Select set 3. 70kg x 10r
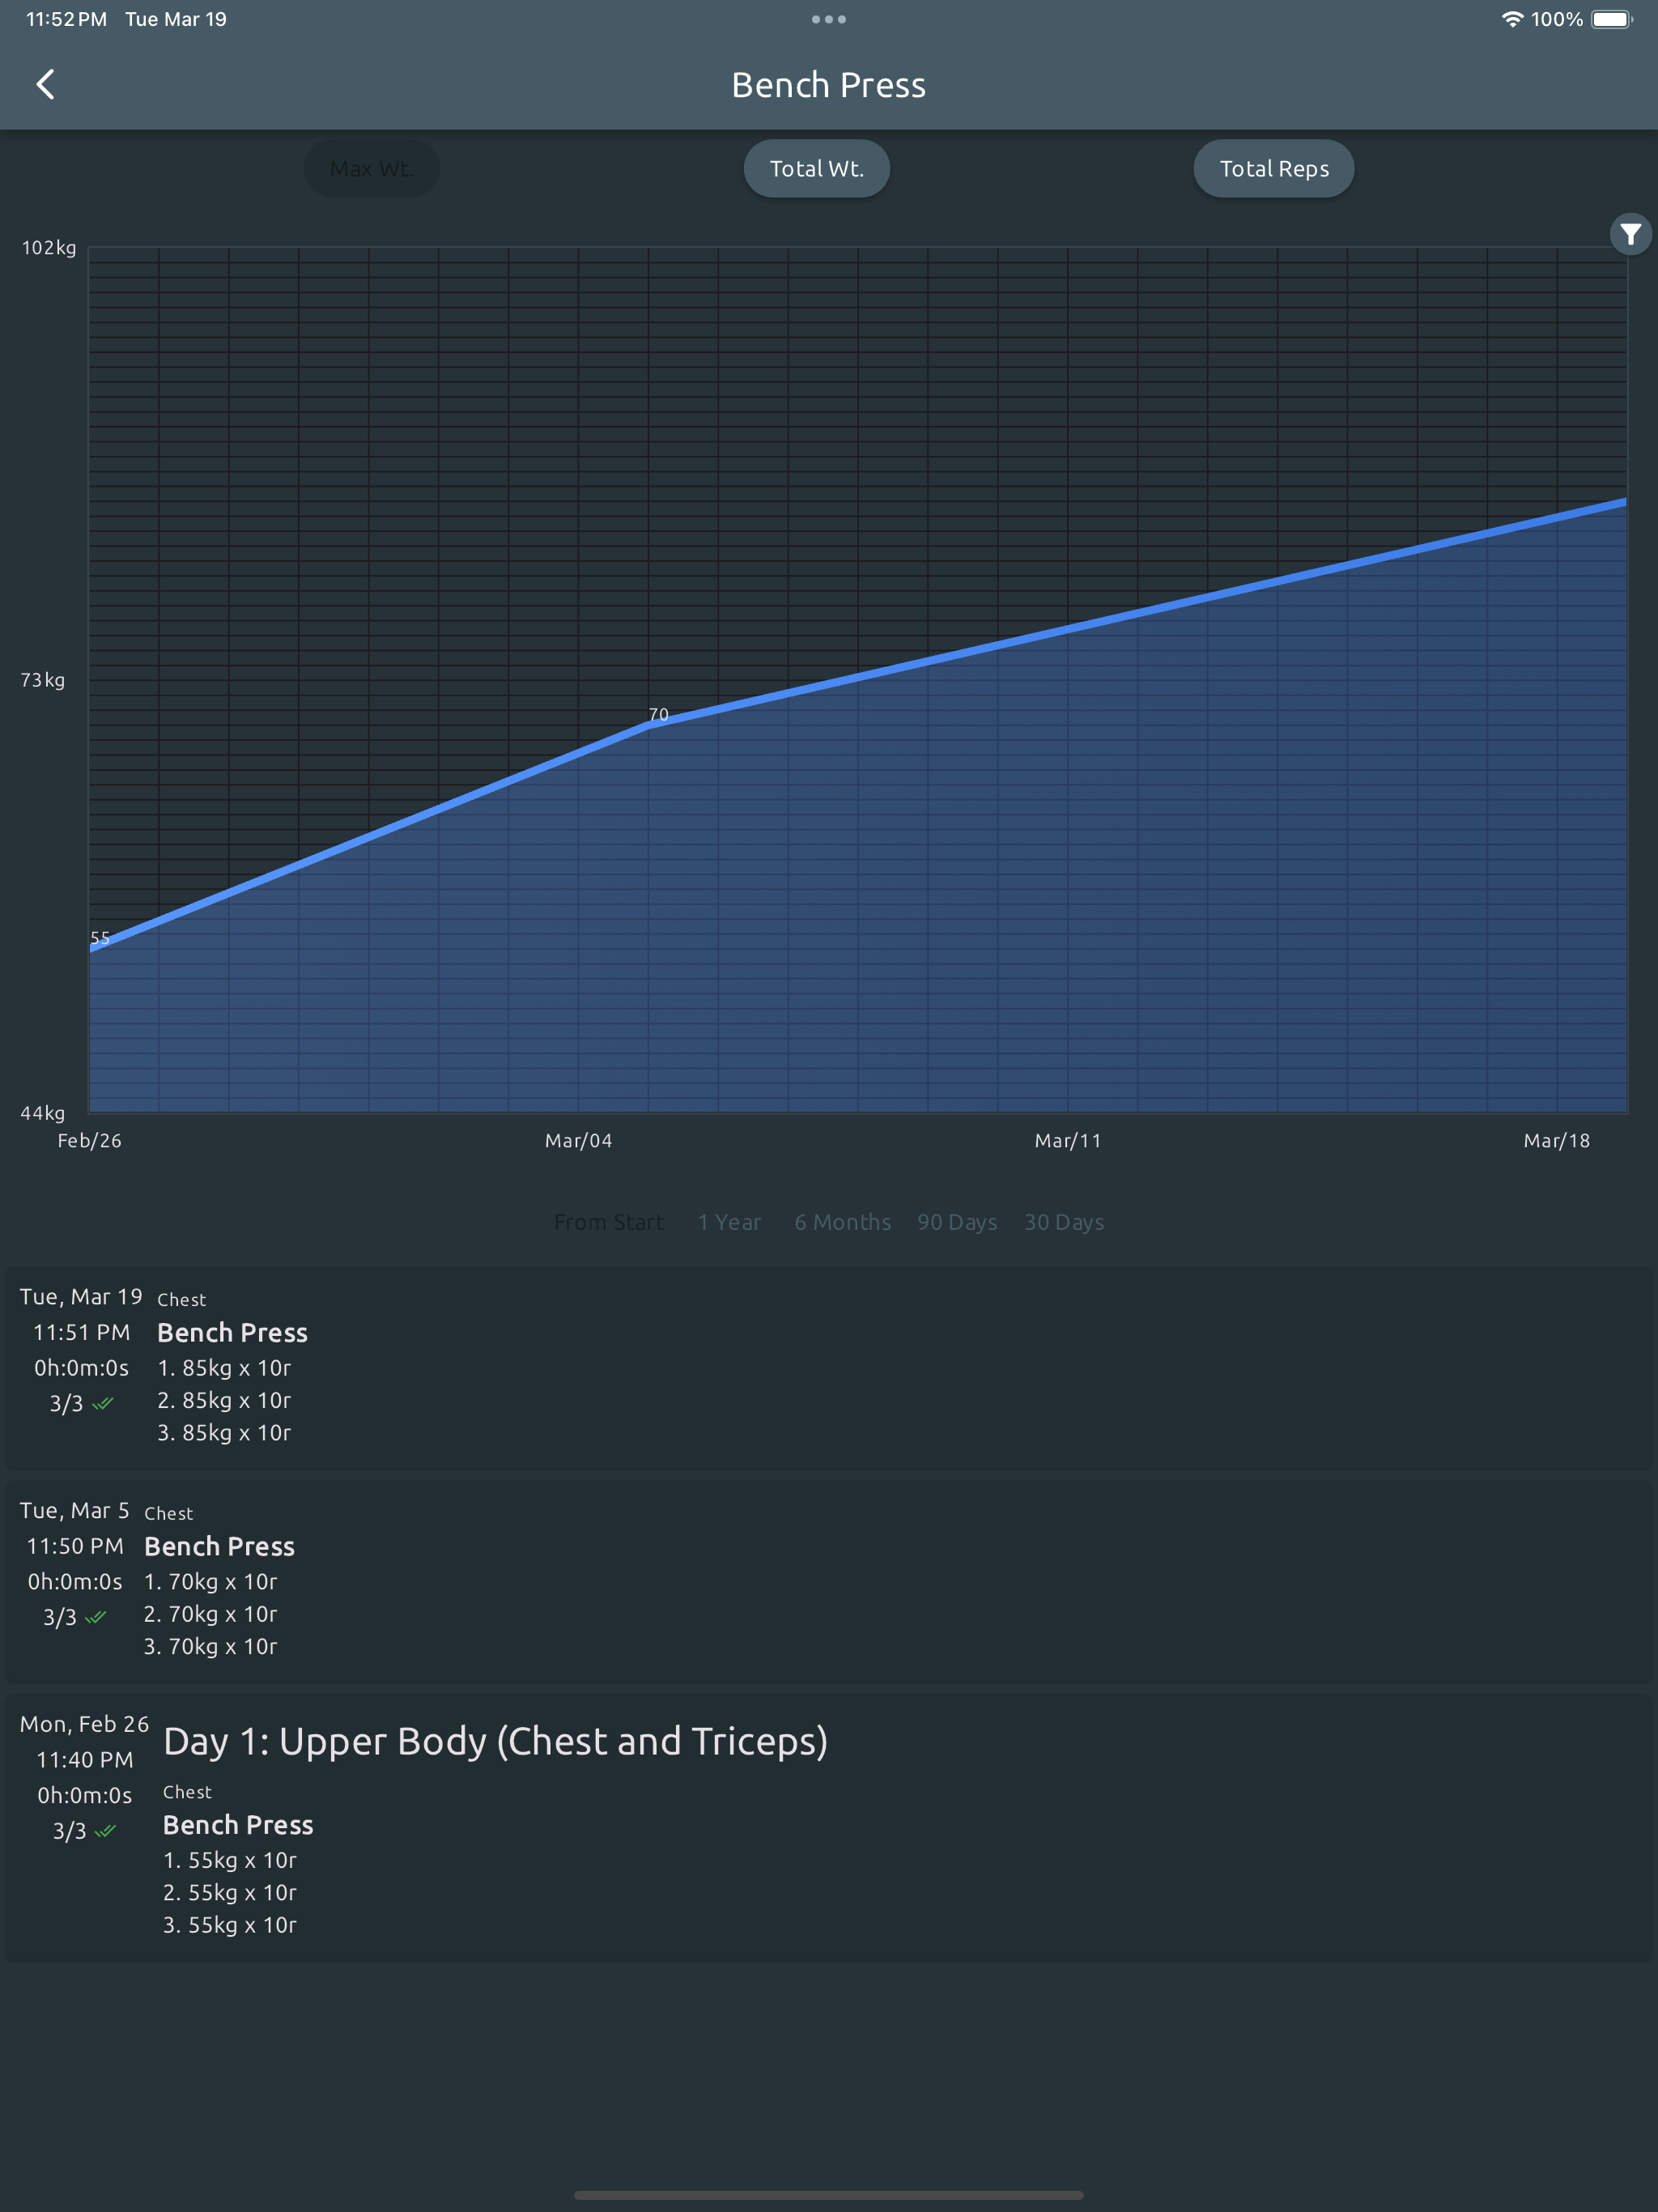This screenshot has height=2212, width=1658. [211, 1647]
